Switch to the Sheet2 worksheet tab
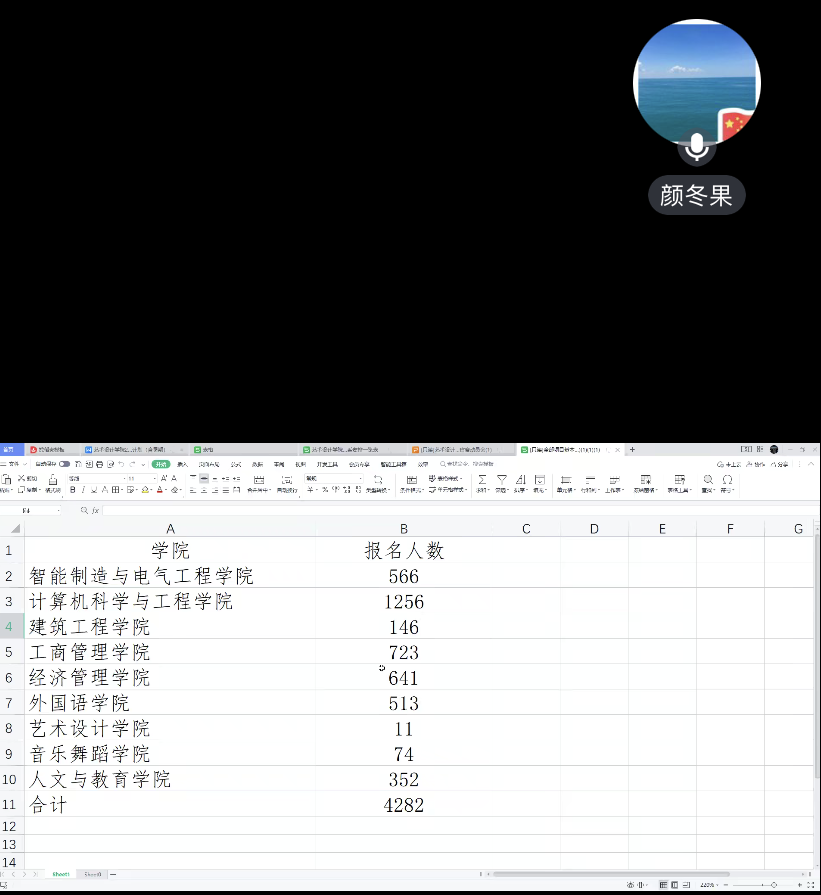The image size is (821, 895). pos(92,874)
